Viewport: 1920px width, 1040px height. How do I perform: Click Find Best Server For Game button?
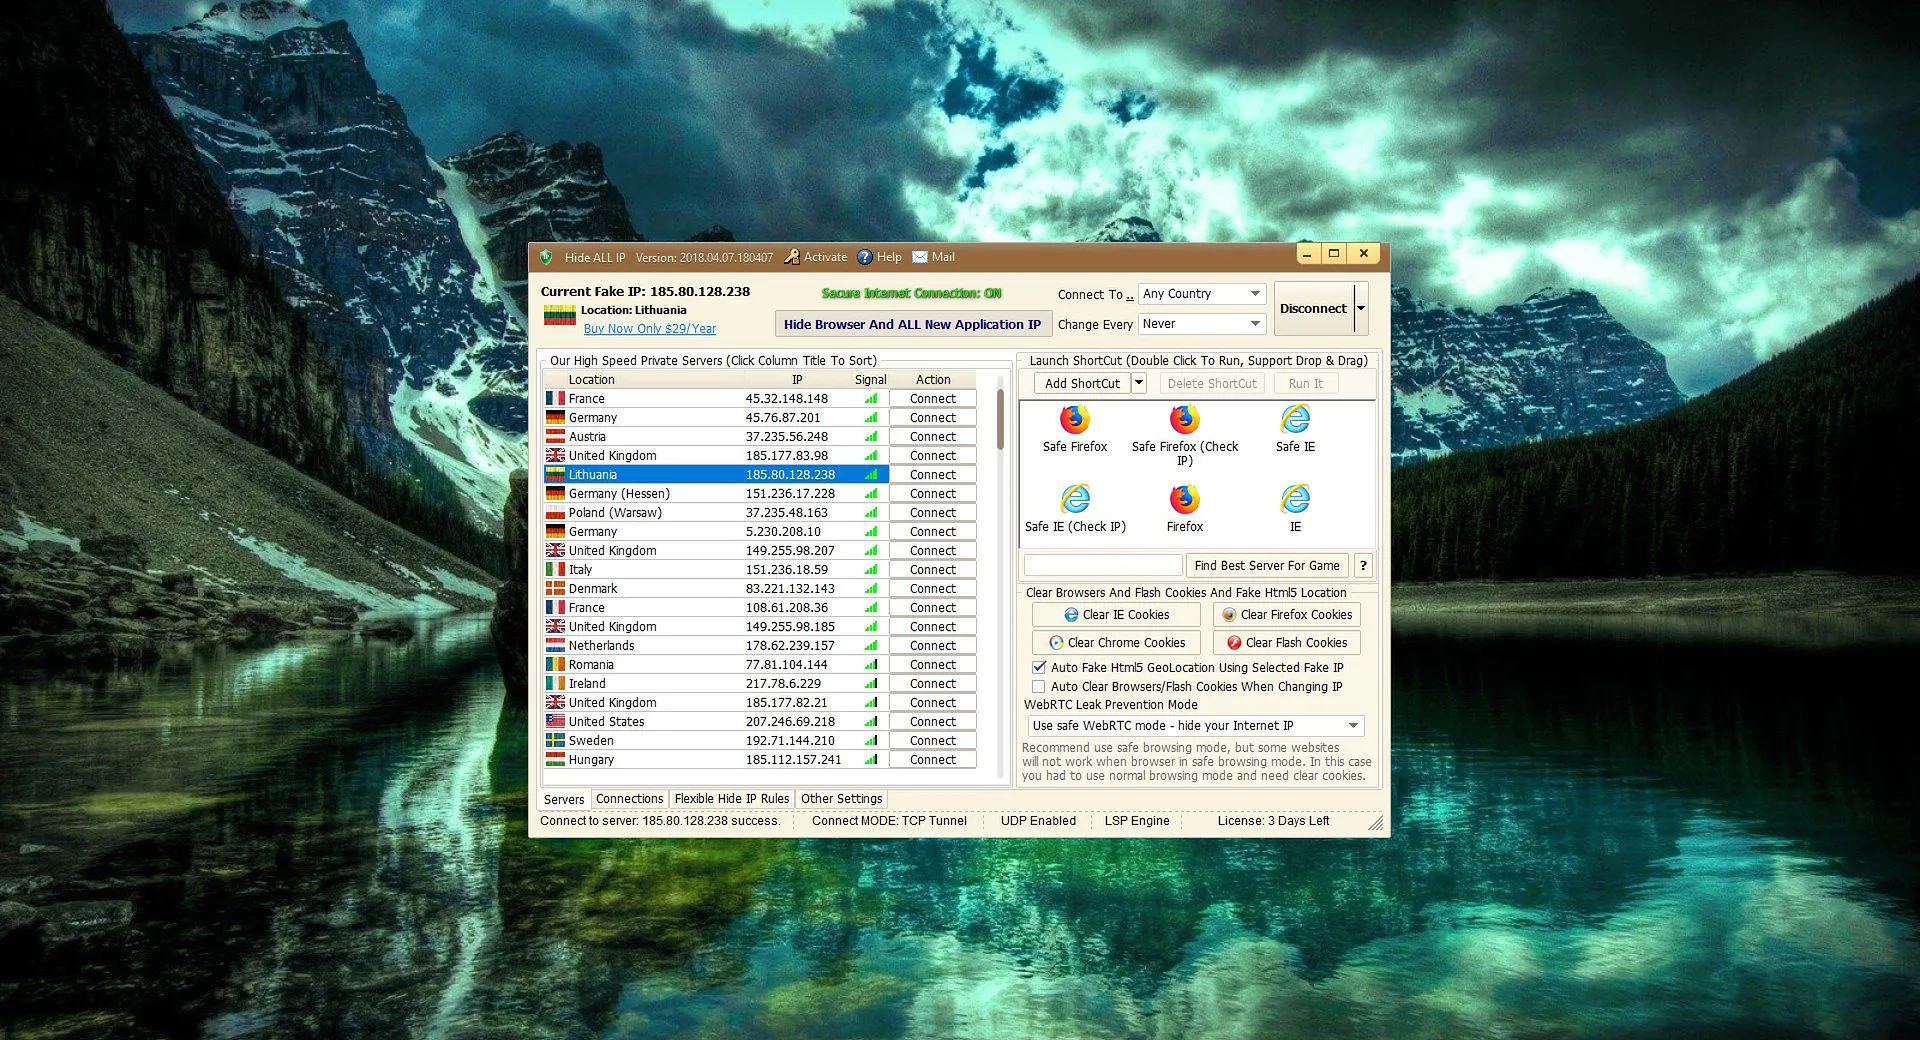click(x=1267, y=566)
